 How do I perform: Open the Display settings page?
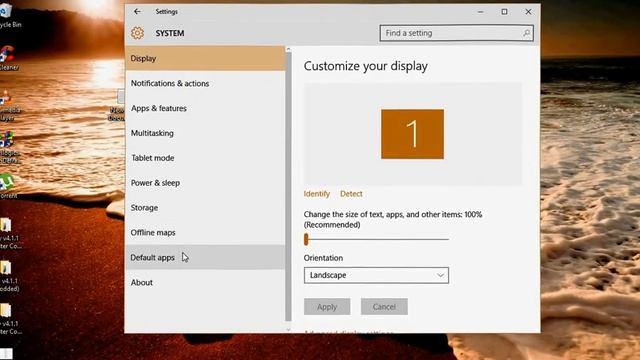point(205,58)
